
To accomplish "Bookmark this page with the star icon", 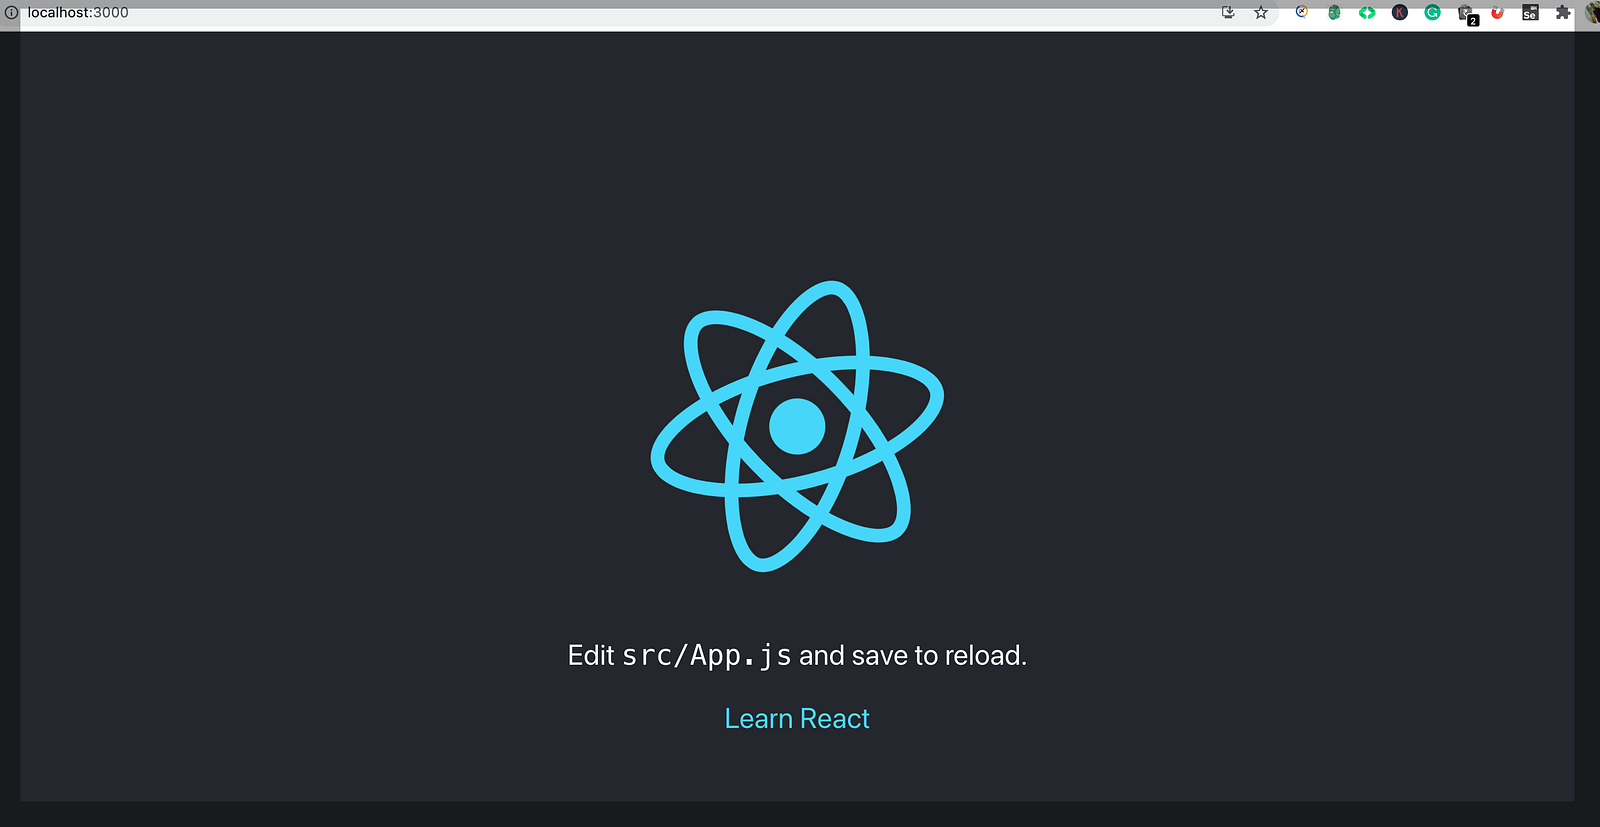I will [x=1261, y=13].
